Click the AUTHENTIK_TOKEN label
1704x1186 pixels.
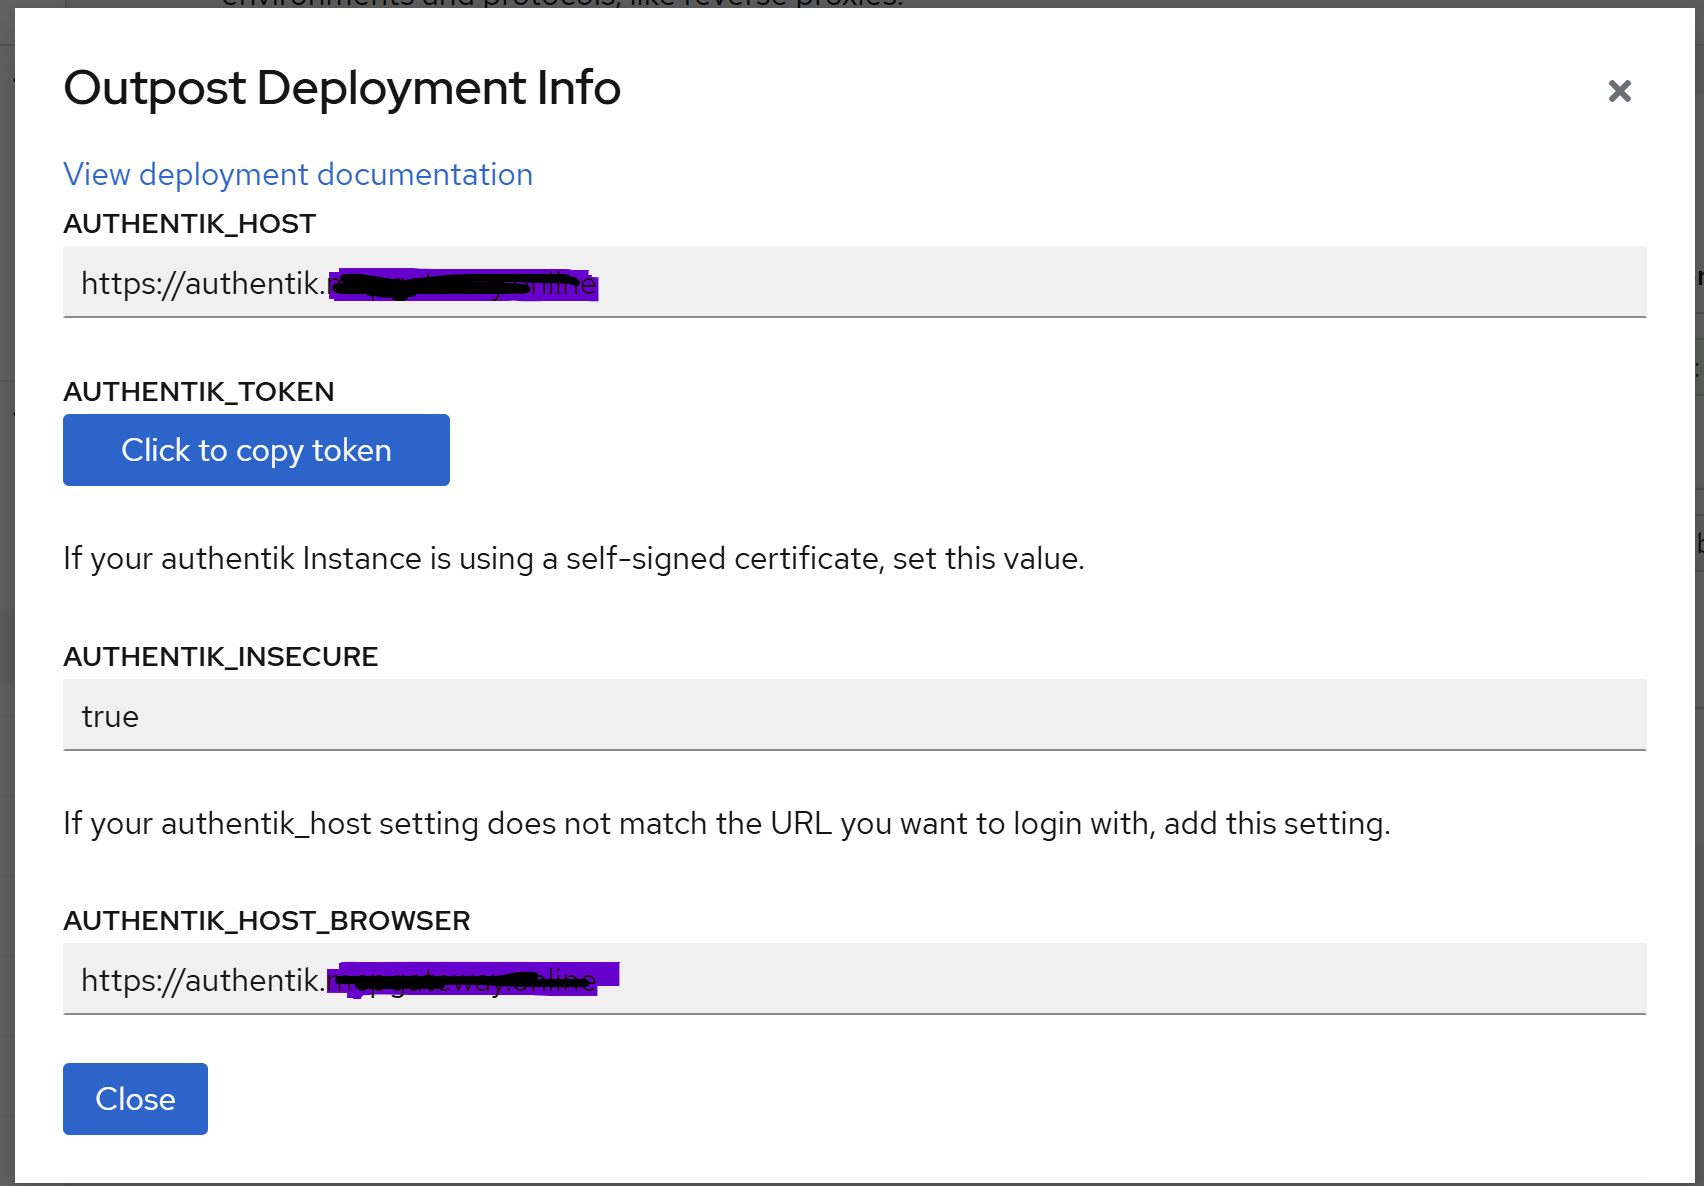(199, 391)
